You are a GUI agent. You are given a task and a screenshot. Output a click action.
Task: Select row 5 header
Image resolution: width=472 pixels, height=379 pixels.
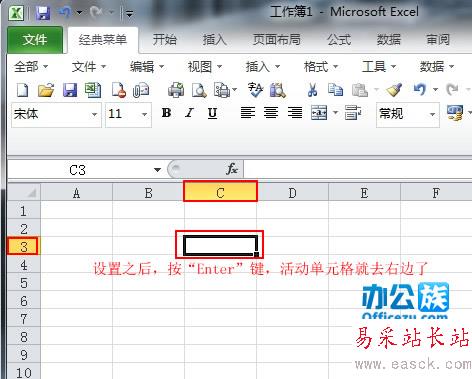click(24, 283)
